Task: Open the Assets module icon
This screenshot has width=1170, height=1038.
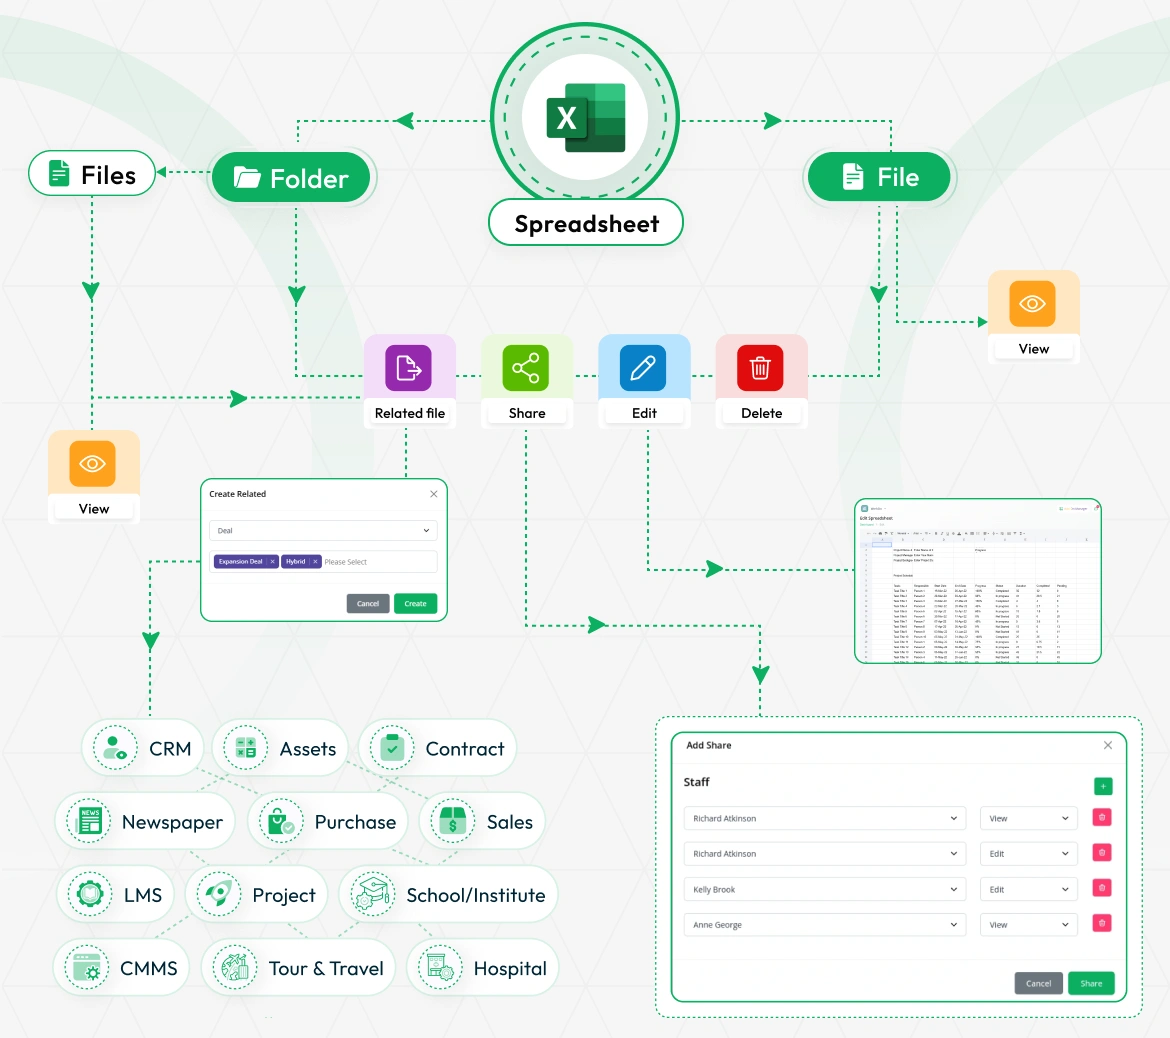Action: [x=245, y=748]
